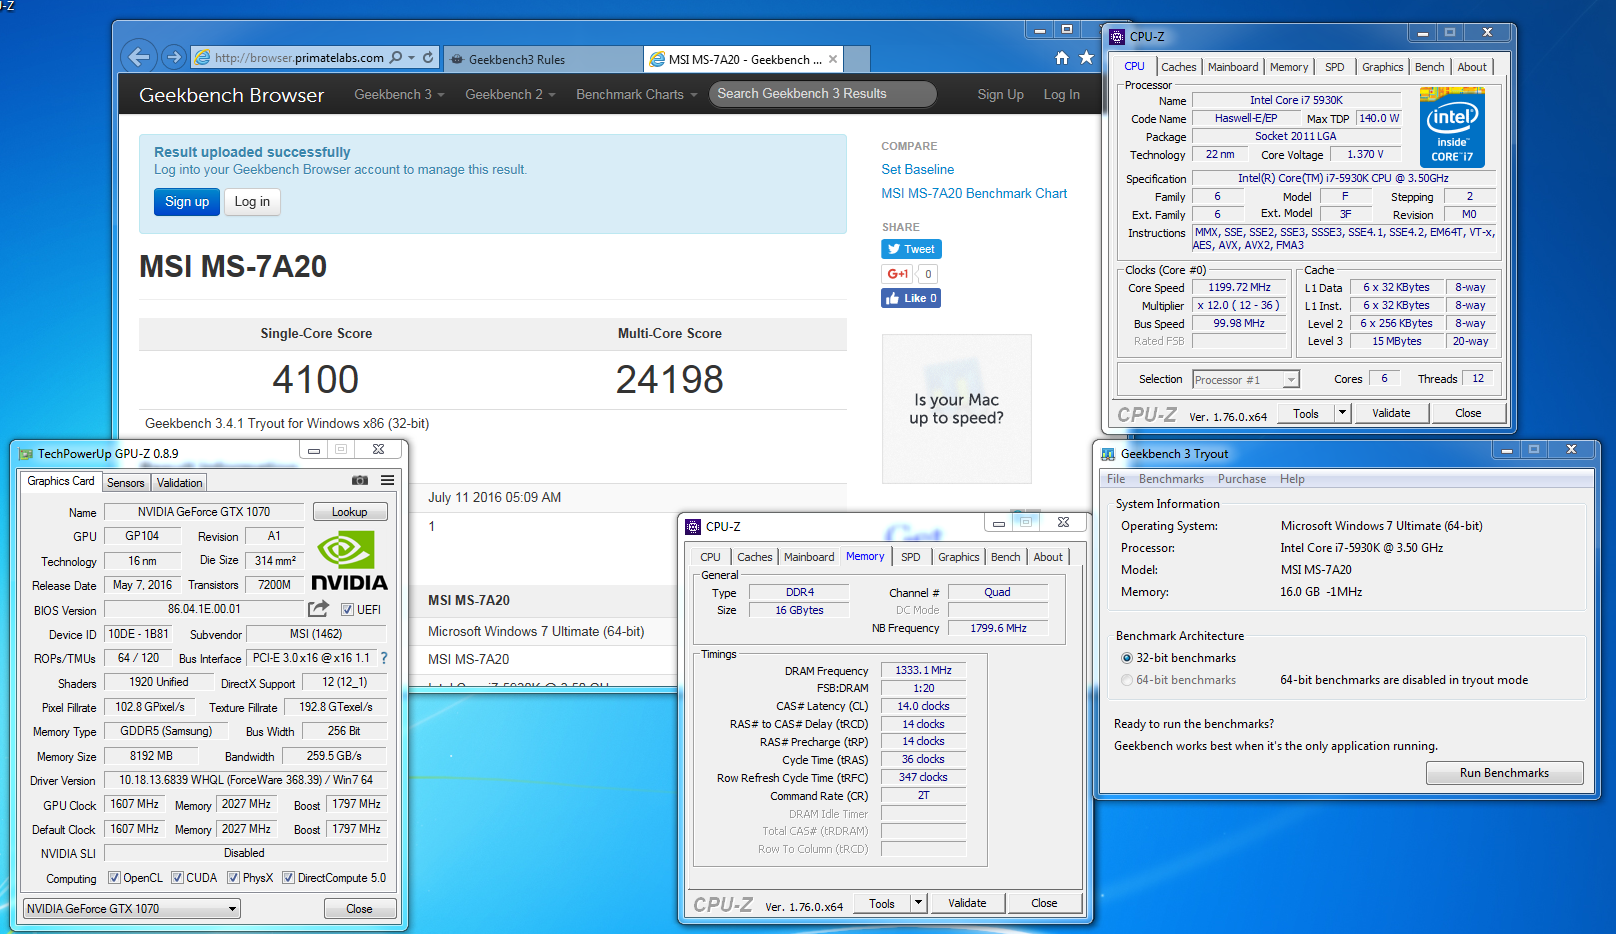Click the Log in button in the upload notice
1616x934 pixels.
click(x=252, y=201)
